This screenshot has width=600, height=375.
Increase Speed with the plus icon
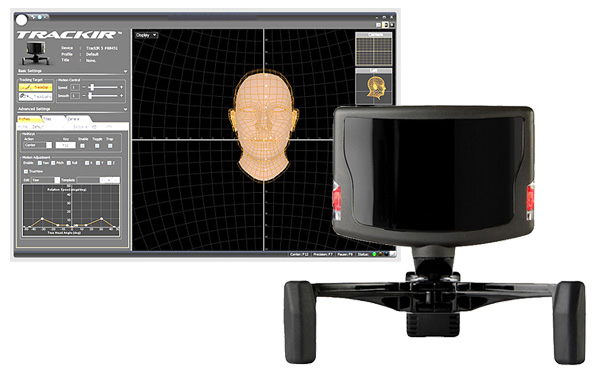tap(121, 87)
